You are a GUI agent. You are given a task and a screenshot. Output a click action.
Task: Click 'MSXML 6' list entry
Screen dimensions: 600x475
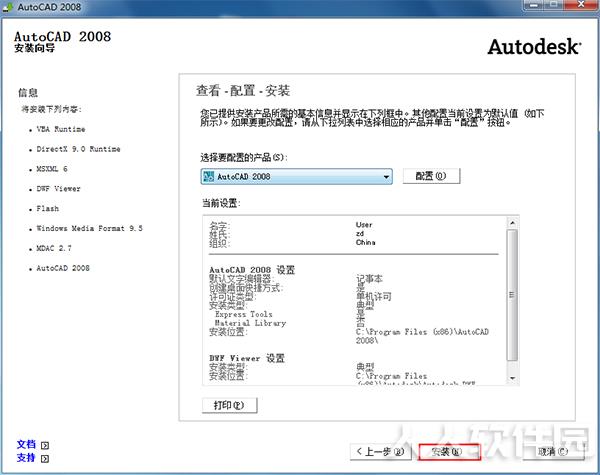click(52, 169)
